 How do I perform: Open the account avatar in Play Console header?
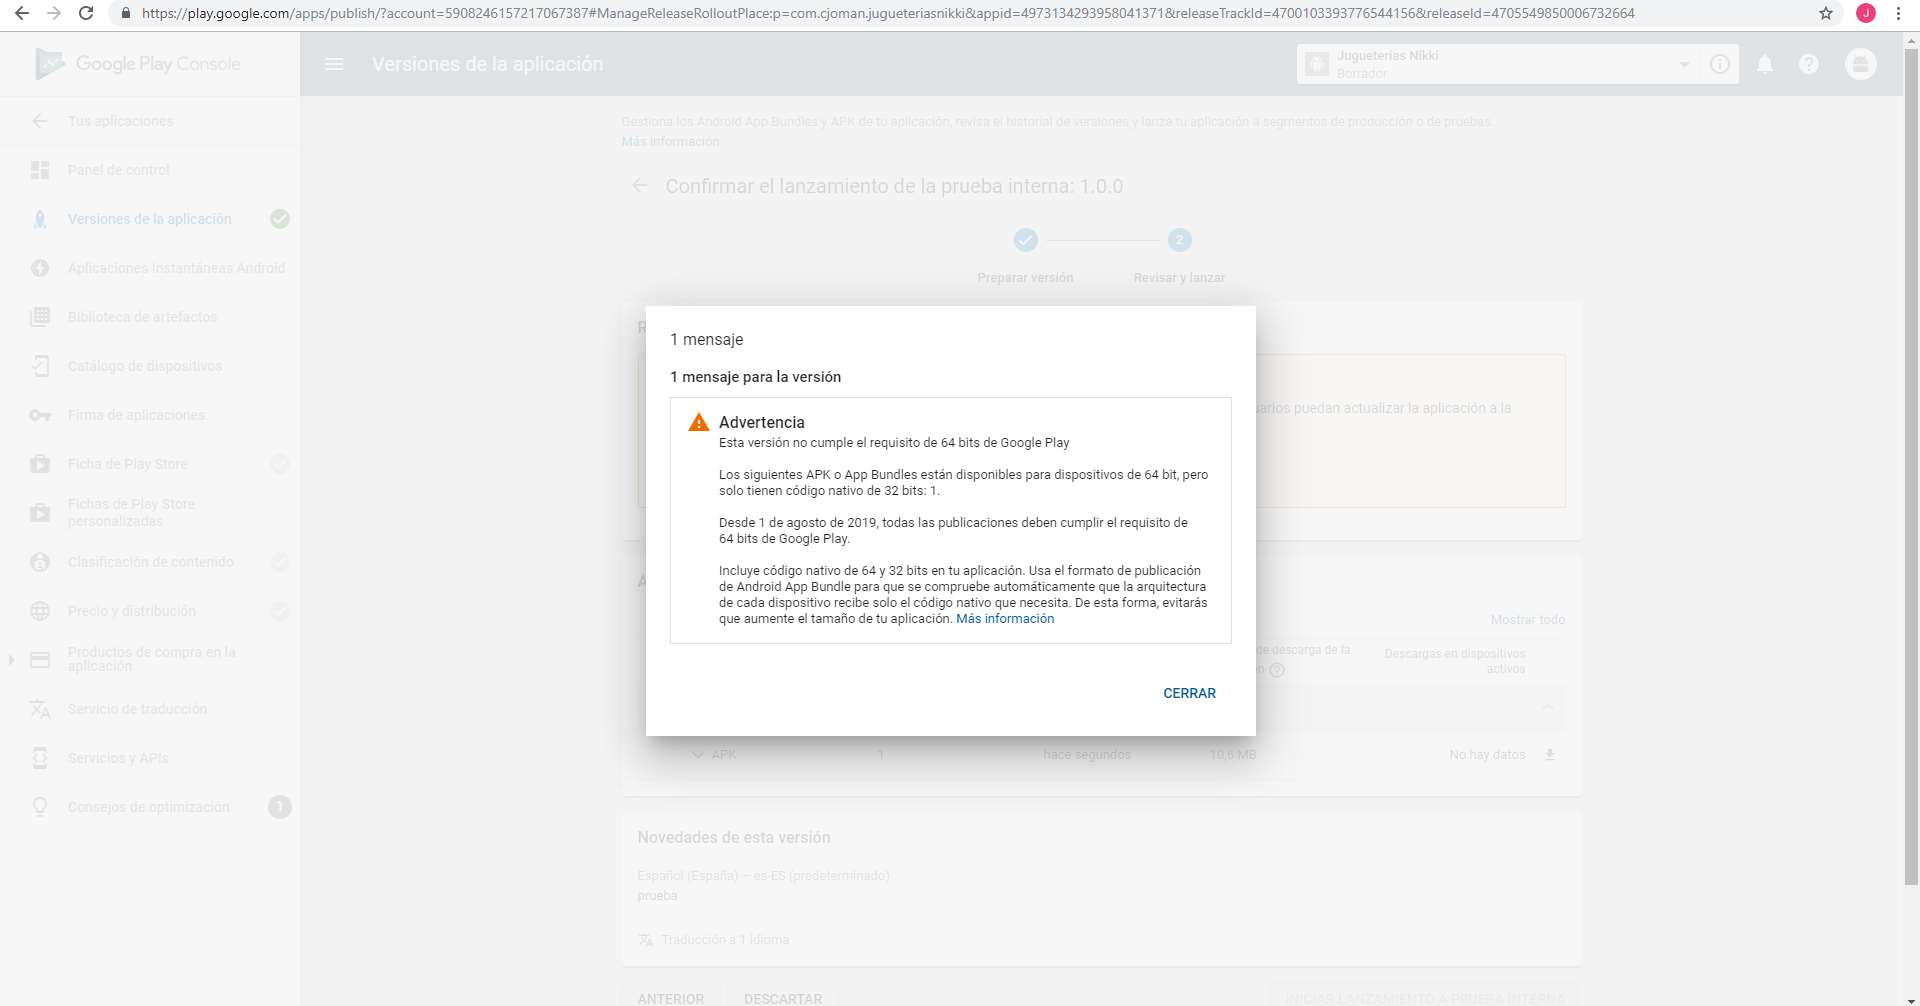click(x=1860, y=64)
